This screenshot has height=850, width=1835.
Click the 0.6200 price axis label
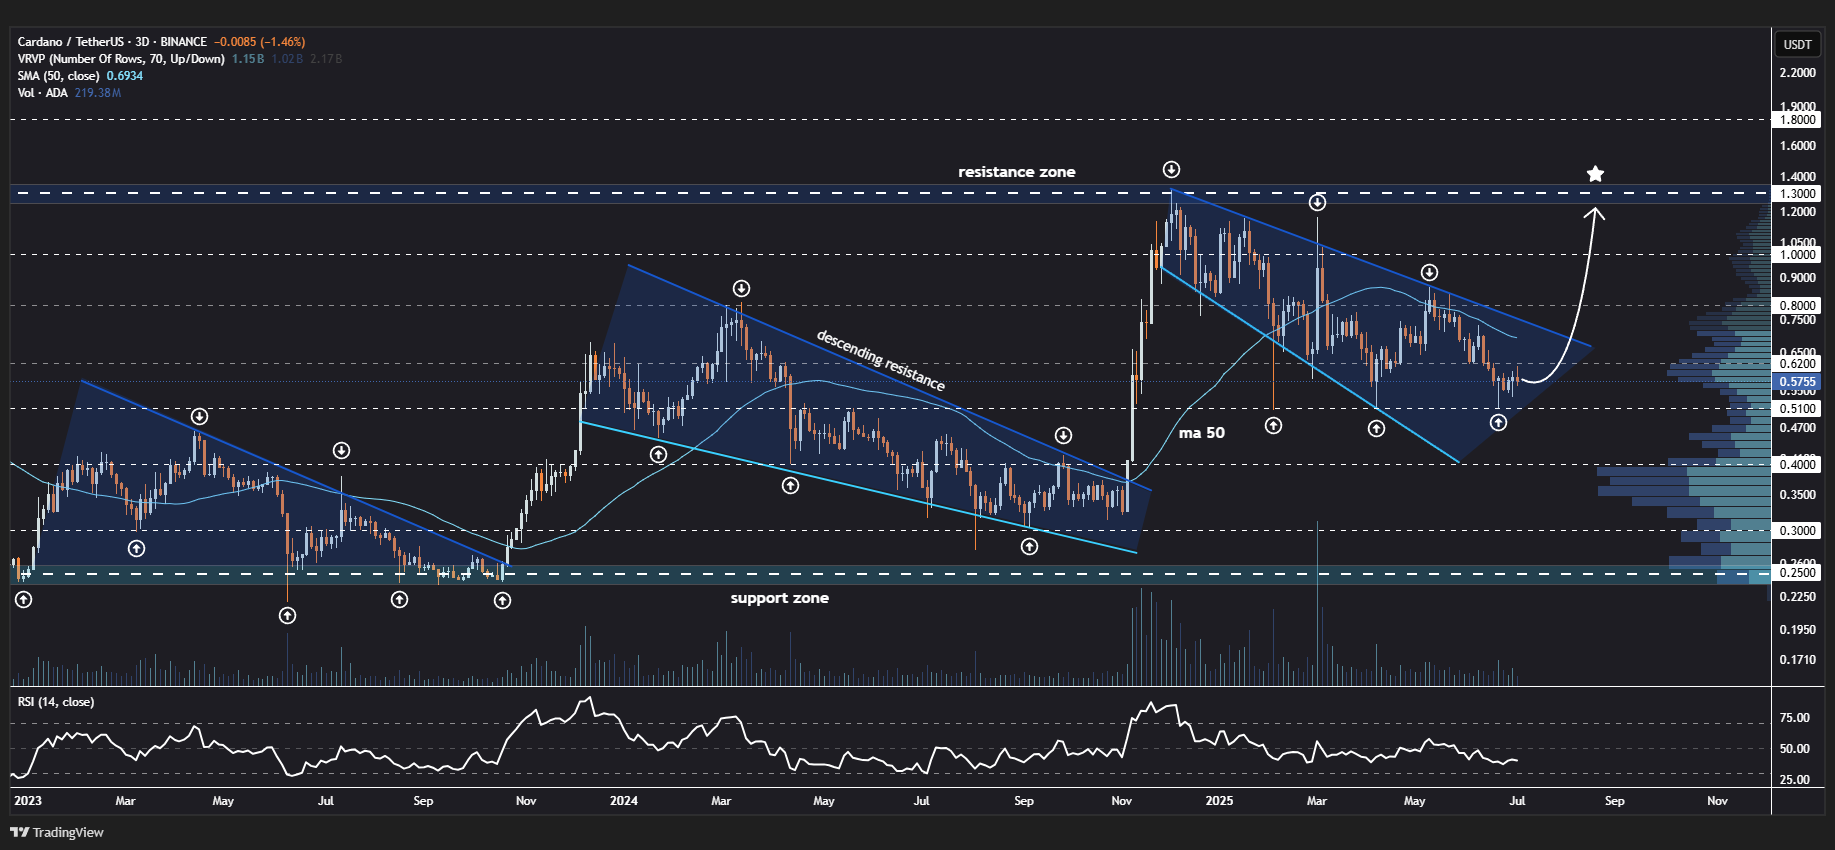point(1797,364)
